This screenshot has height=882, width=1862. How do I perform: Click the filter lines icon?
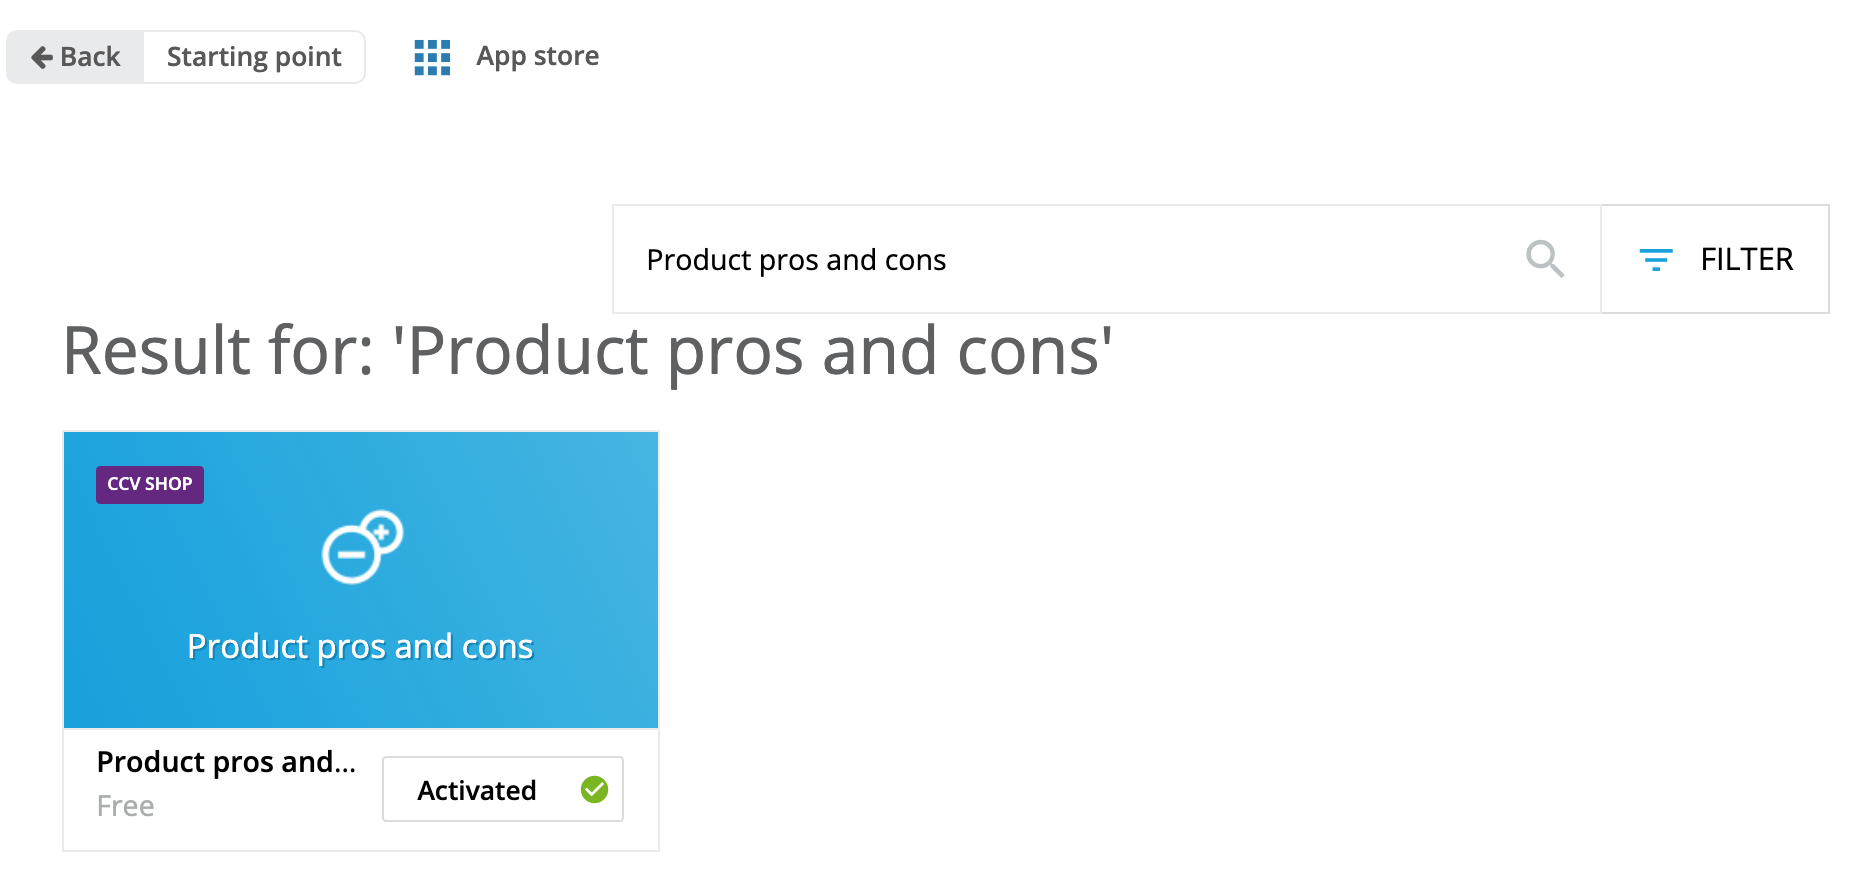click(x=1655, y=260)
